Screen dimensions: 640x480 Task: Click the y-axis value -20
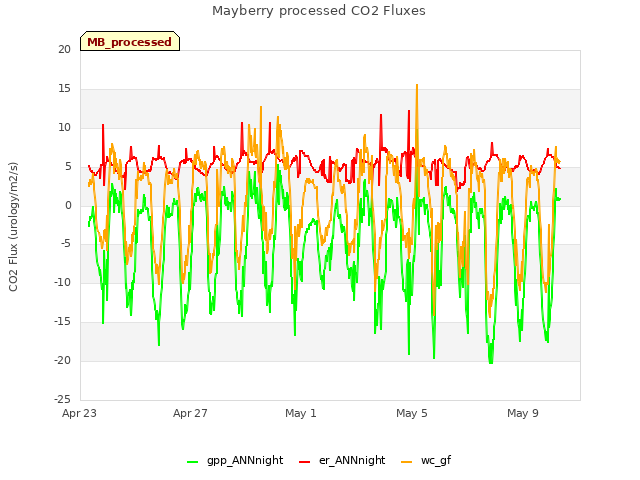point(62,360)
